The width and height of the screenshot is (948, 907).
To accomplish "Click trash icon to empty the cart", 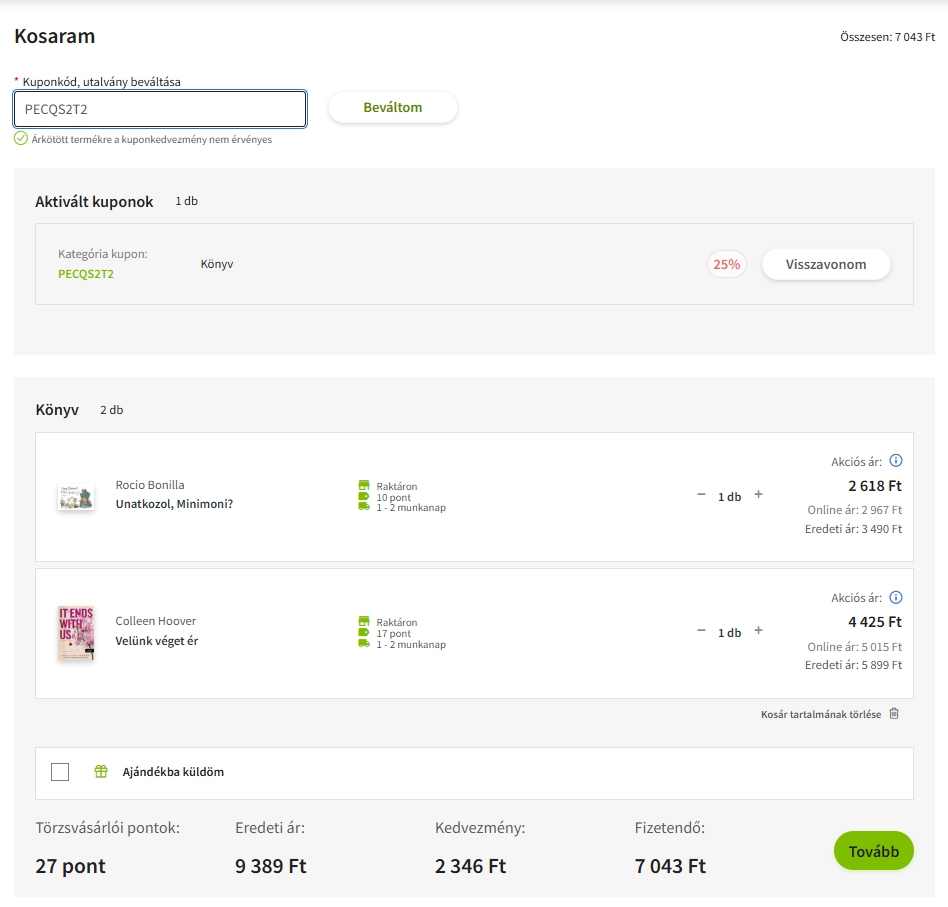I will [894, 714].
